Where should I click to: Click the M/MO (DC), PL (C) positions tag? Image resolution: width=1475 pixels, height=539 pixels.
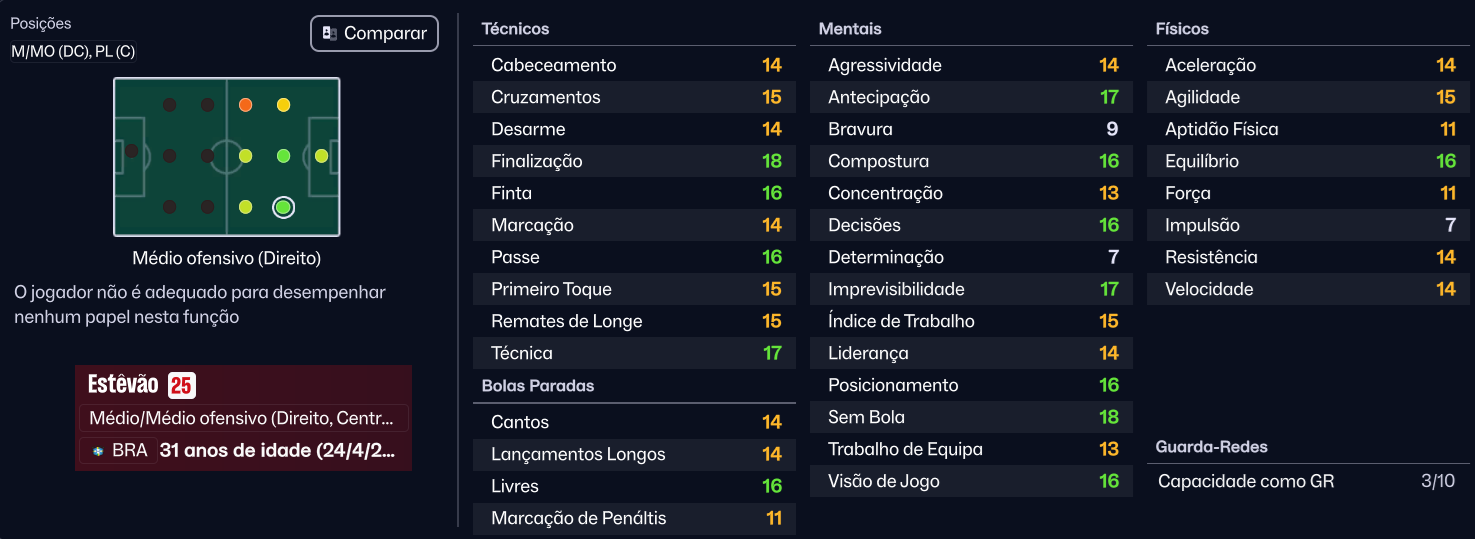click(x=73, y=51)
